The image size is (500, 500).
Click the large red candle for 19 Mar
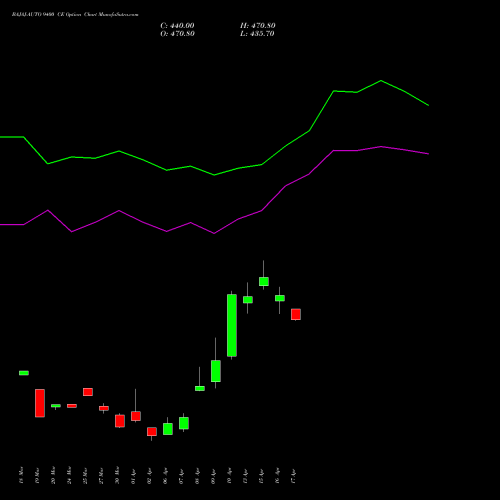40,403
